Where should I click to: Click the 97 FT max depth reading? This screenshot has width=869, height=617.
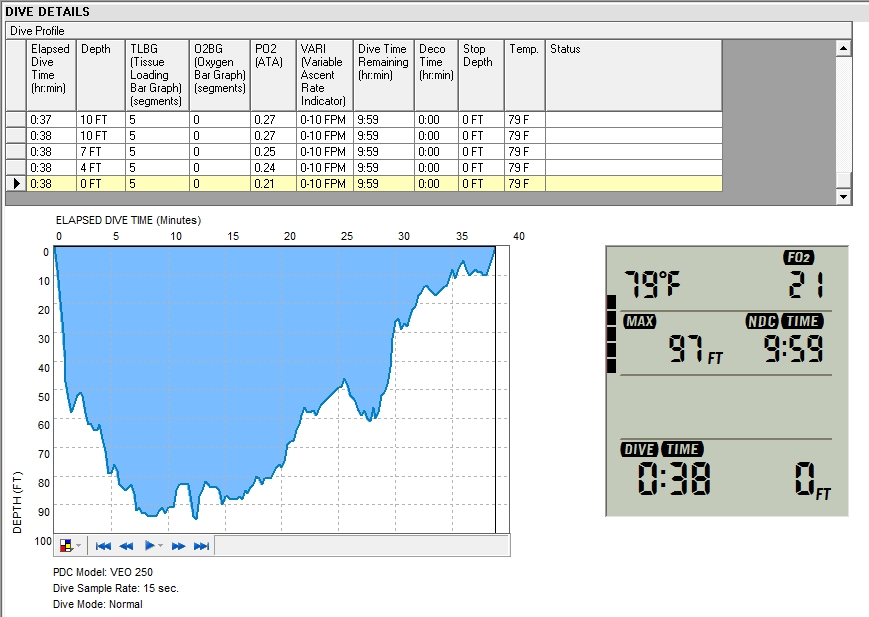point(696,350)
